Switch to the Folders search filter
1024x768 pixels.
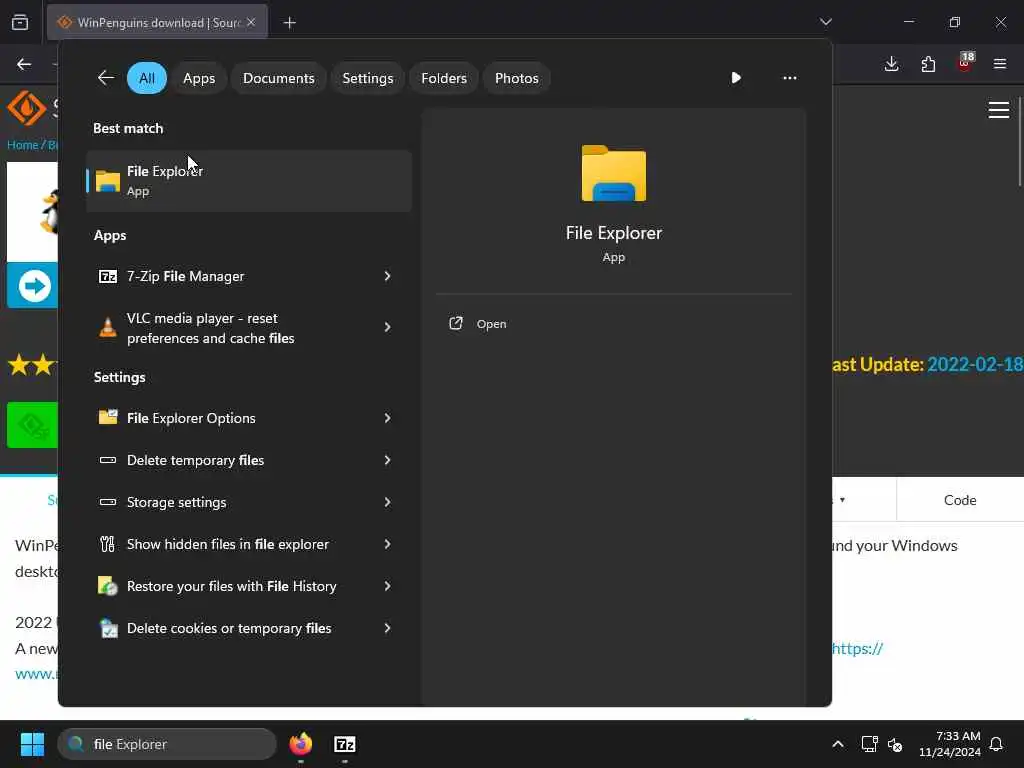[444, 78]
